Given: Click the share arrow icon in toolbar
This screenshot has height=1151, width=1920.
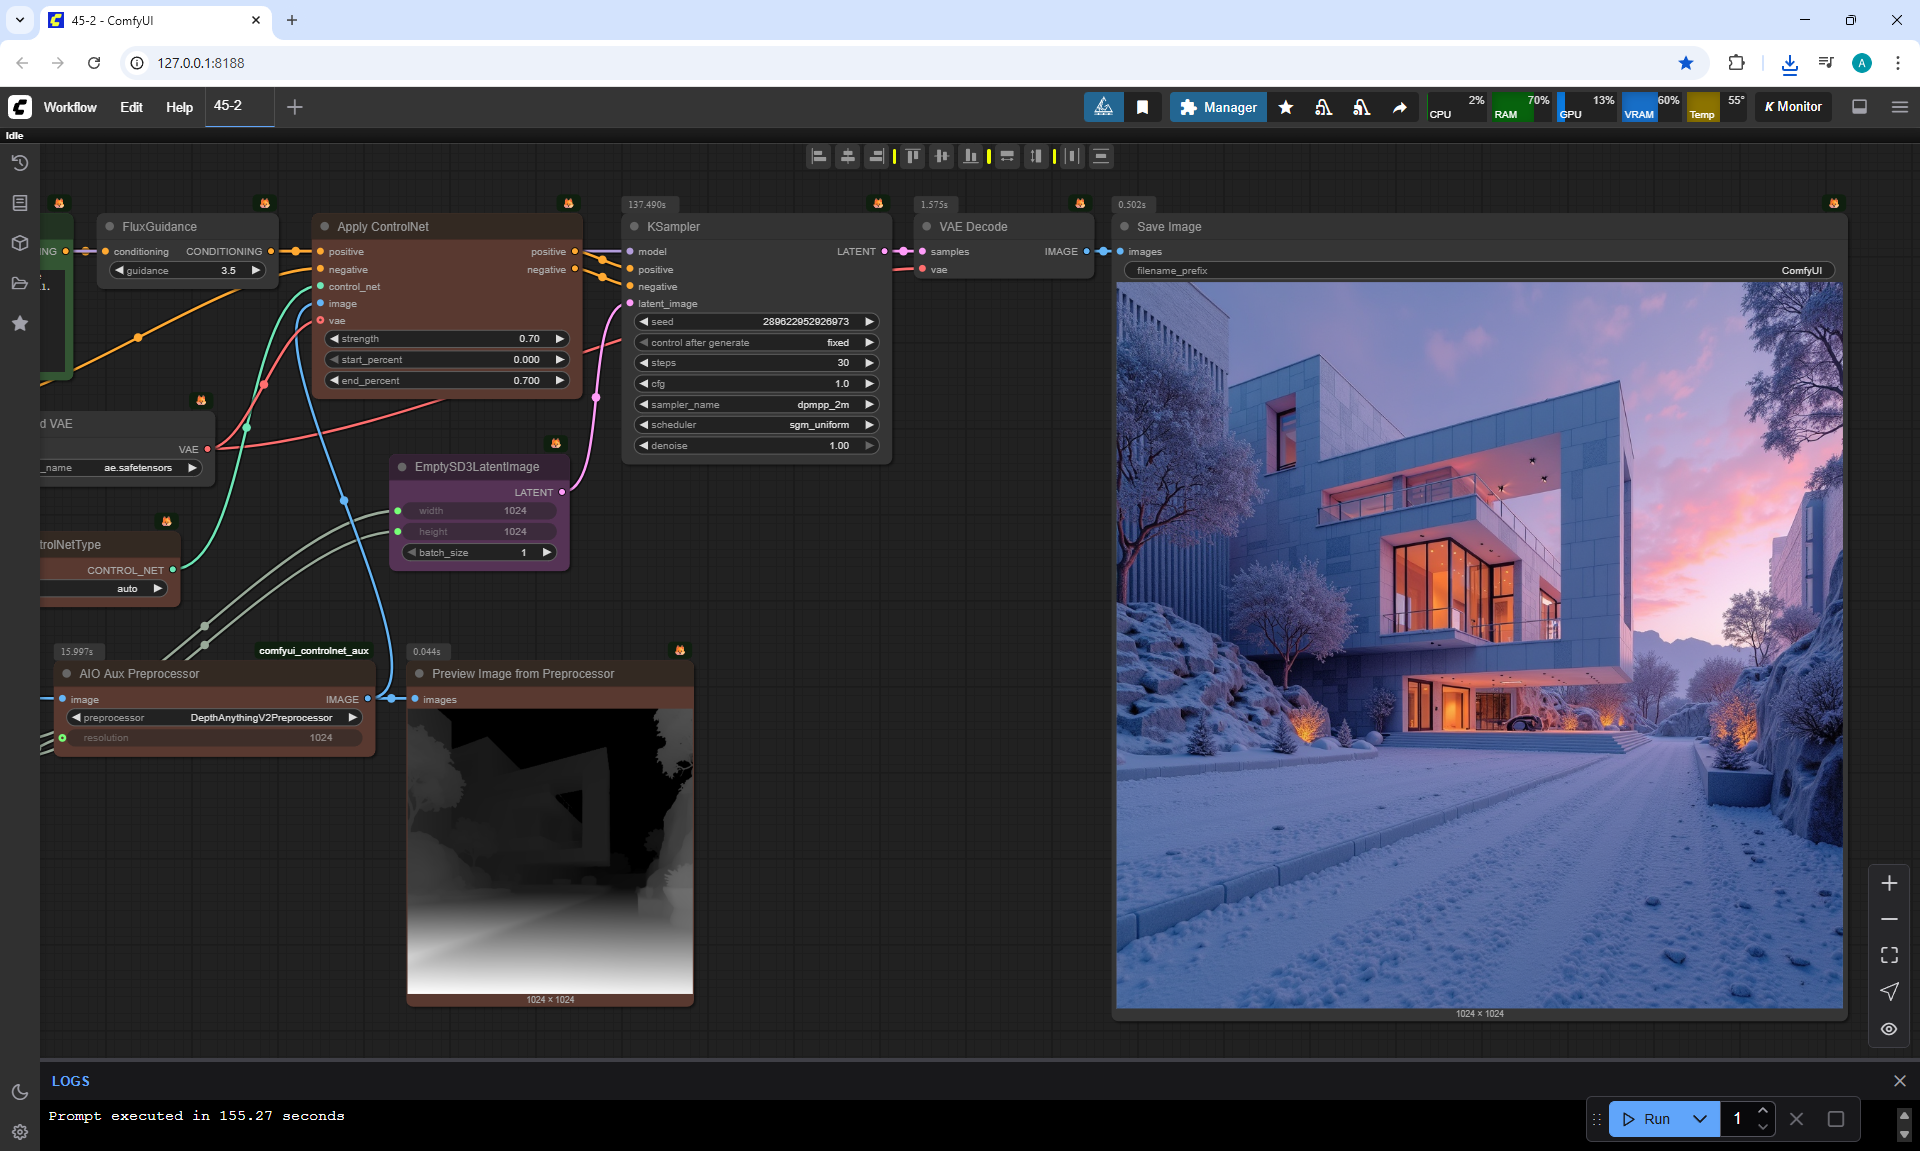Looking at the screenshot, I should [1399, 107].
